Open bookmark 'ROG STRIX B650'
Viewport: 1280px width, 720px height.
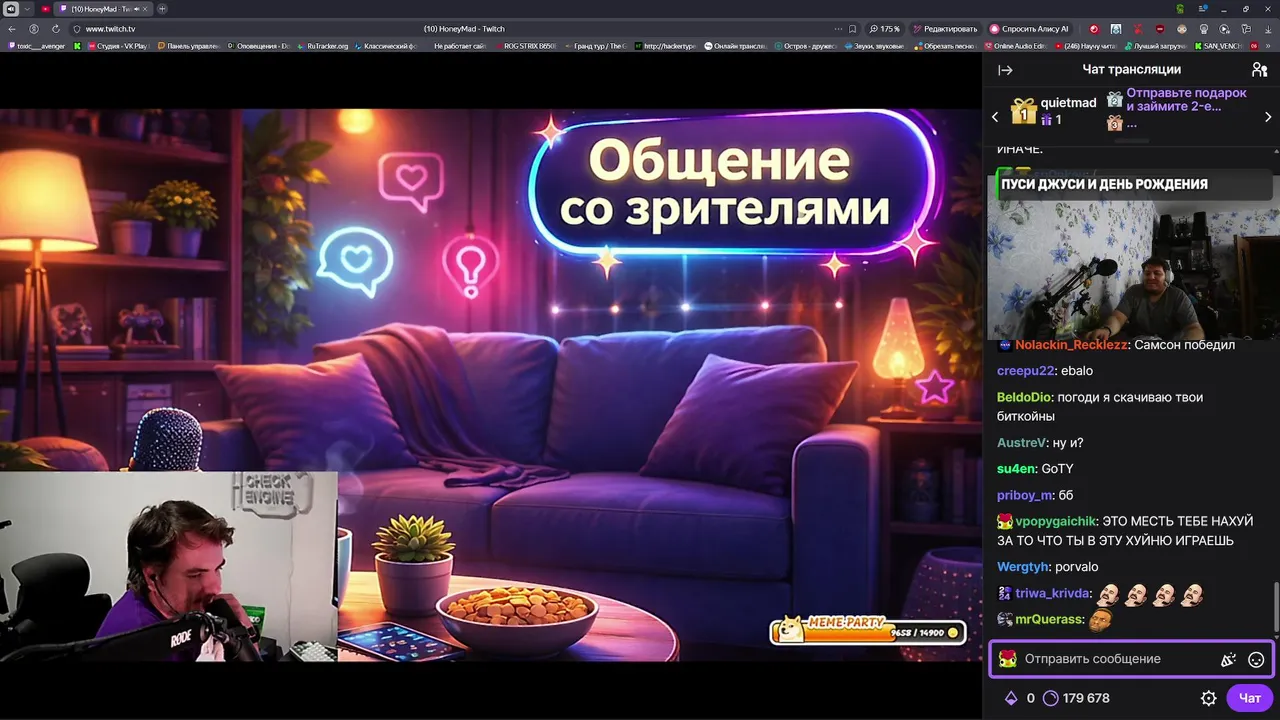pyautogui.click(x=525, y=46)
